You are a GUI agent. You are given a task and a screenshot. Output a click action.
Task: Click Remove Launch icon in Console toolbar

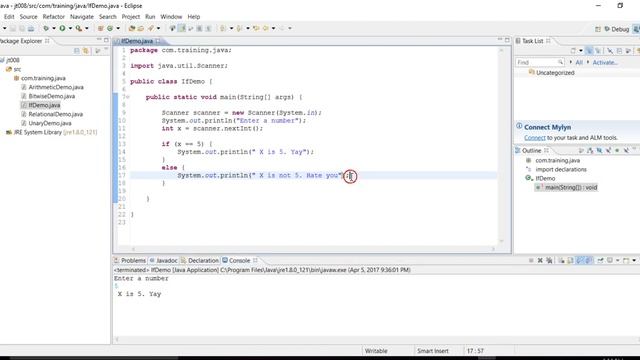540,260
